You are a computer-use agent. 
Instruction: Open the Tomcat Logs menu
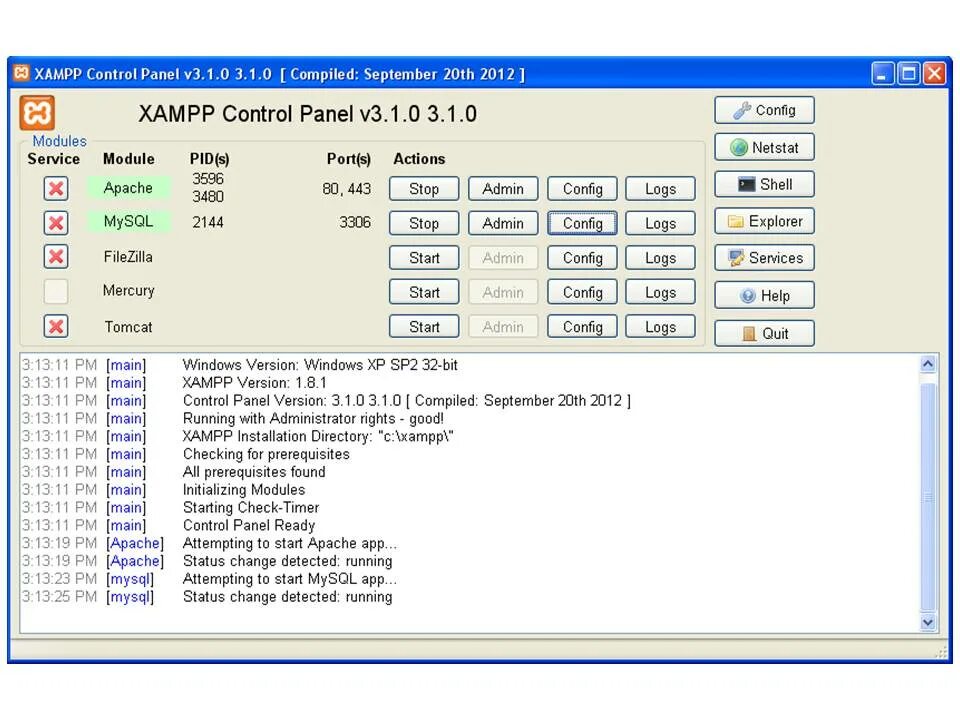tap(661, 326)
